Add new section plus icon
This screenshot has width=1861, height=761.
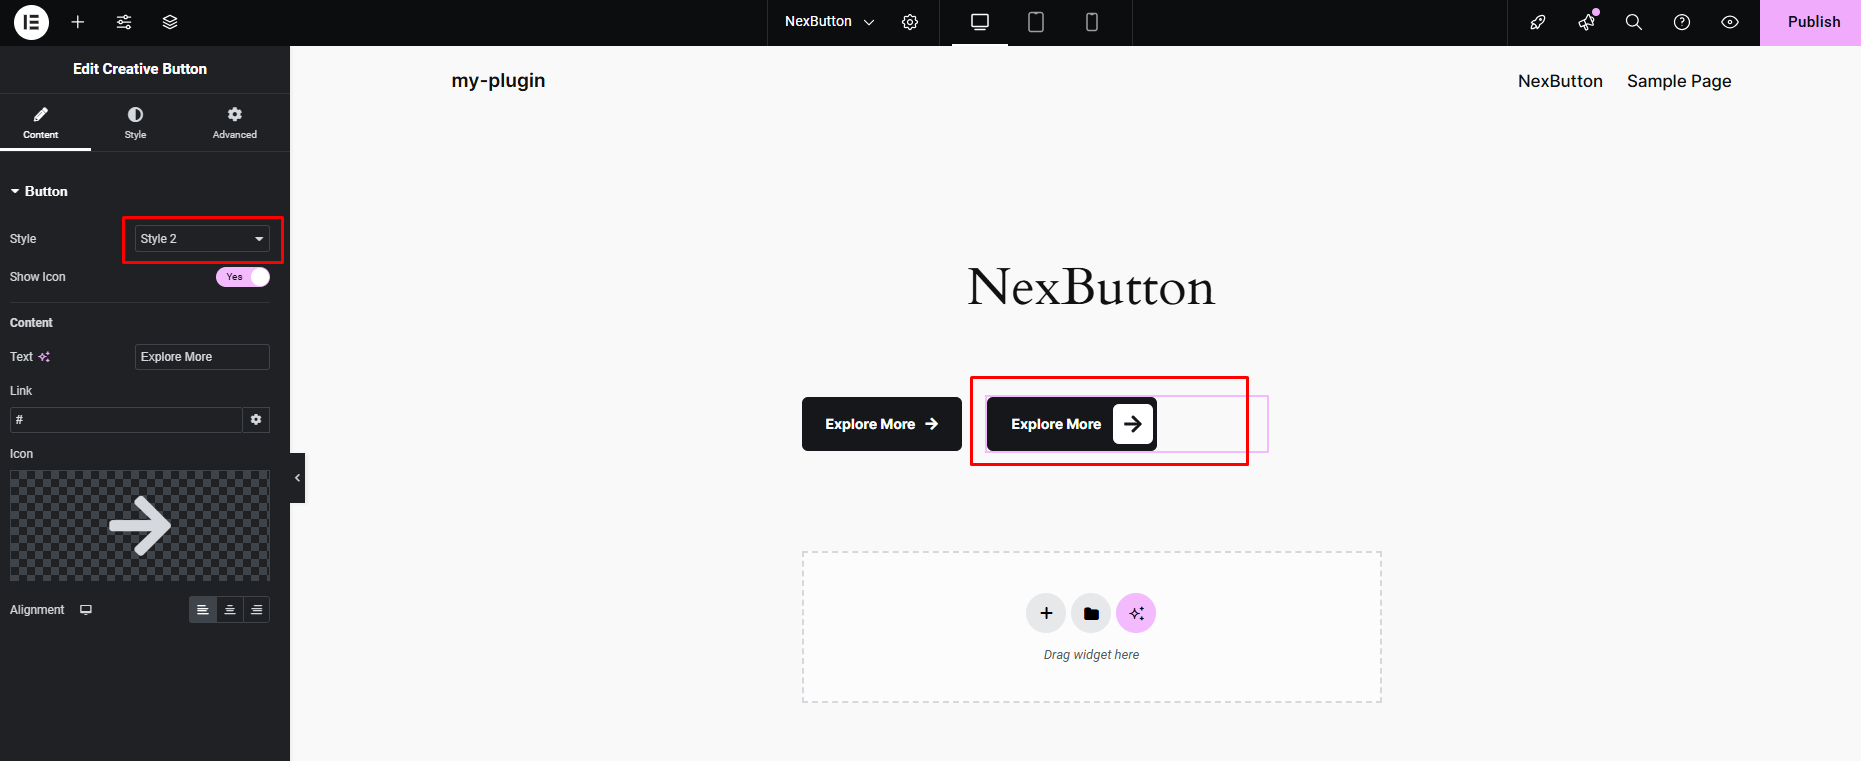tap(1046, 613)
